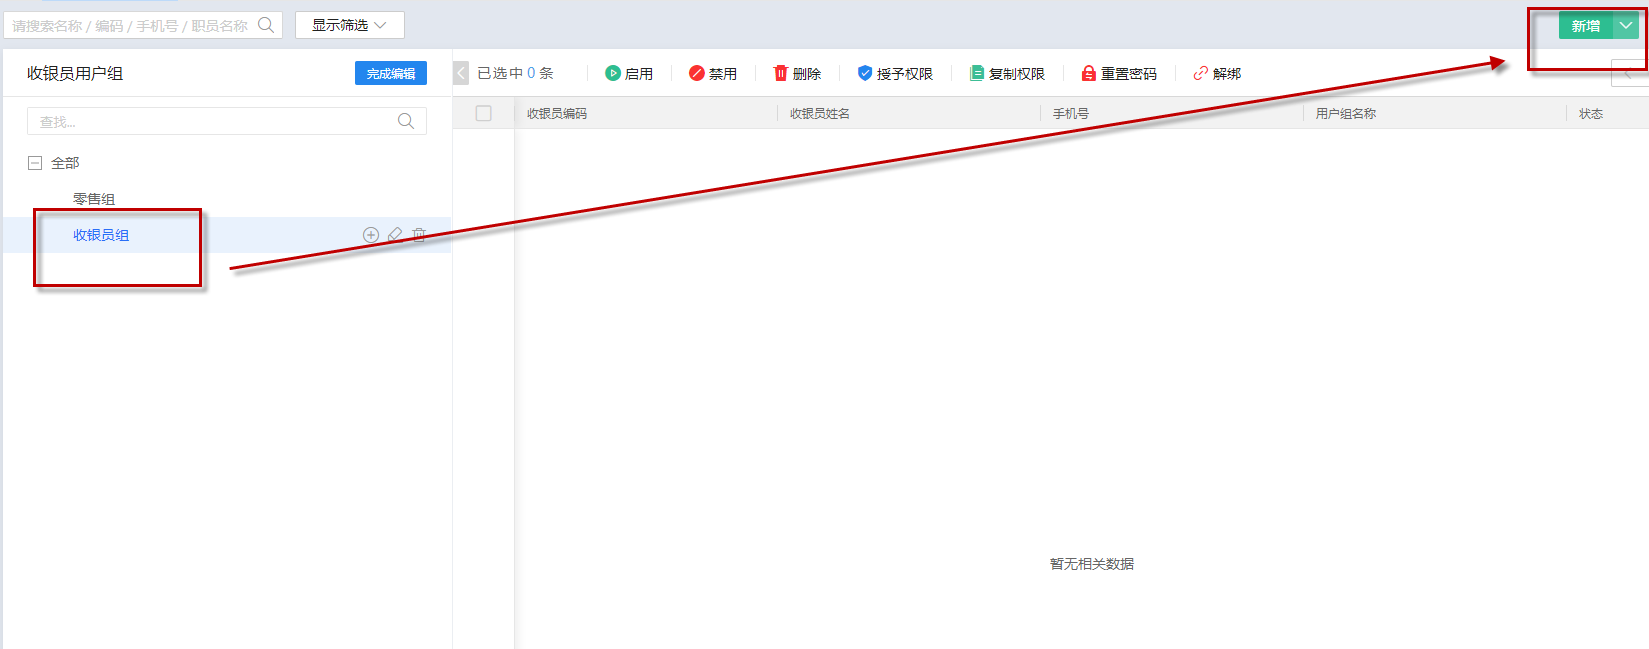Click the 用户组名称 column header
This screenshot has width=1649, height=649.
pyautogui.click(x=1346, y=114)
